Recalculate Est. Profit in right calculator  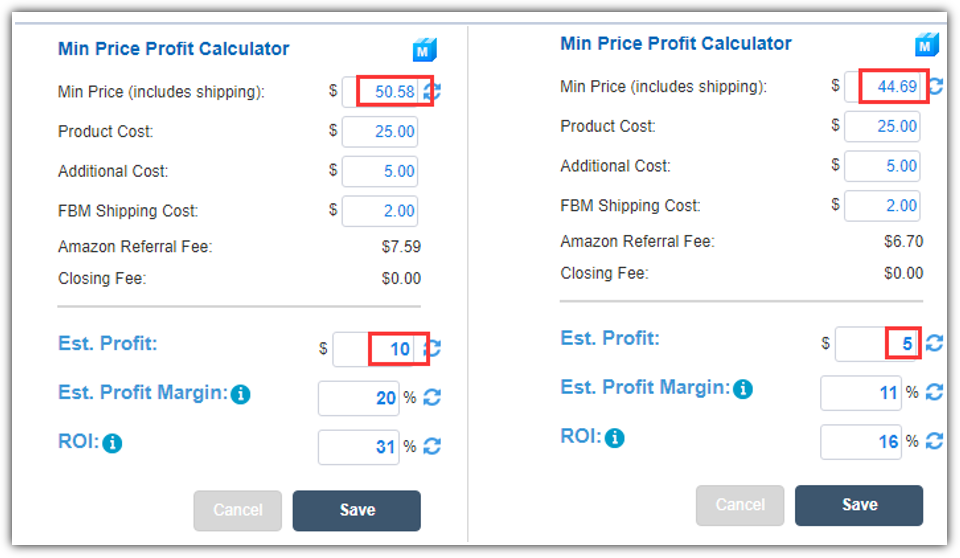pos(934,343)
